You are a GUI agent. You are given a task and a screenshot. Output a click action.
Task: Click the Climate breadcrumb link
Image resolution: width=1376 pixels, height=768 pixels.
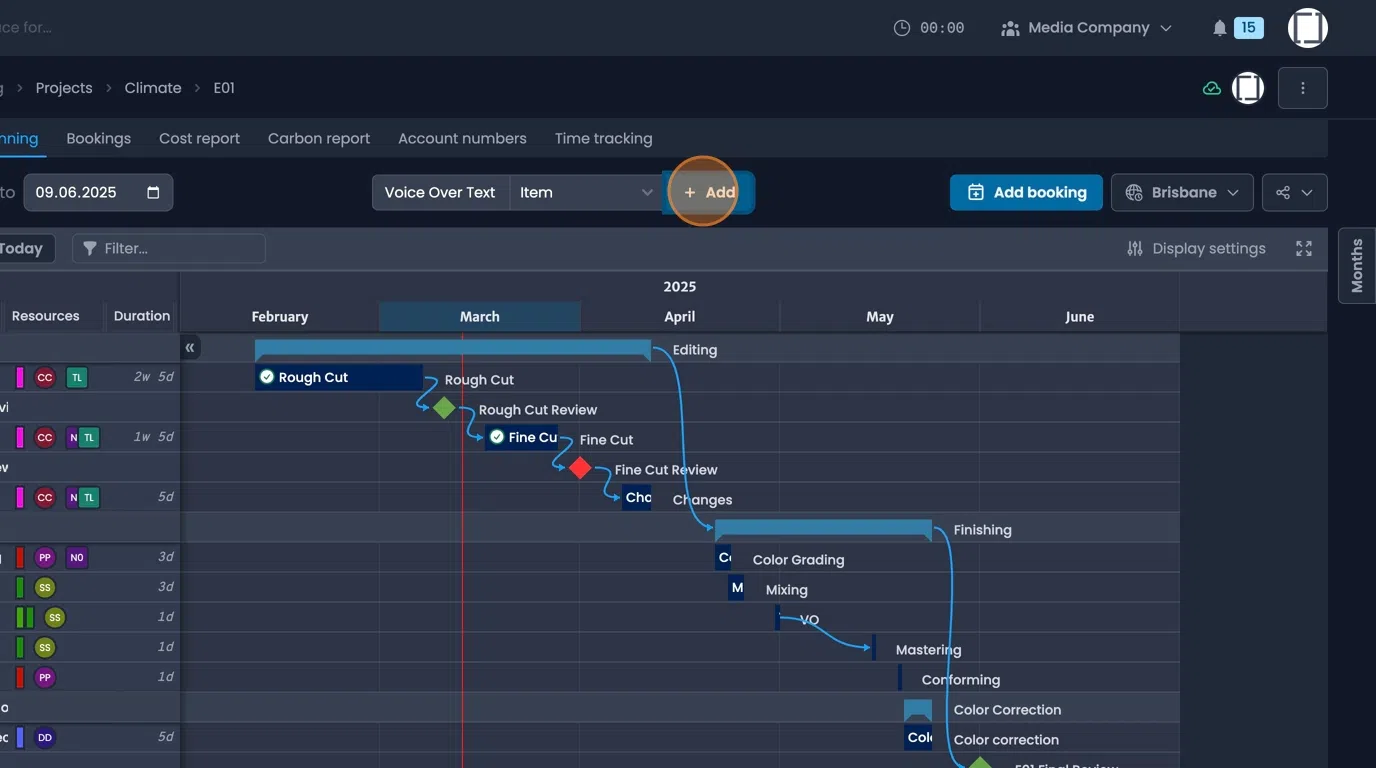click(x=153, y=88)
